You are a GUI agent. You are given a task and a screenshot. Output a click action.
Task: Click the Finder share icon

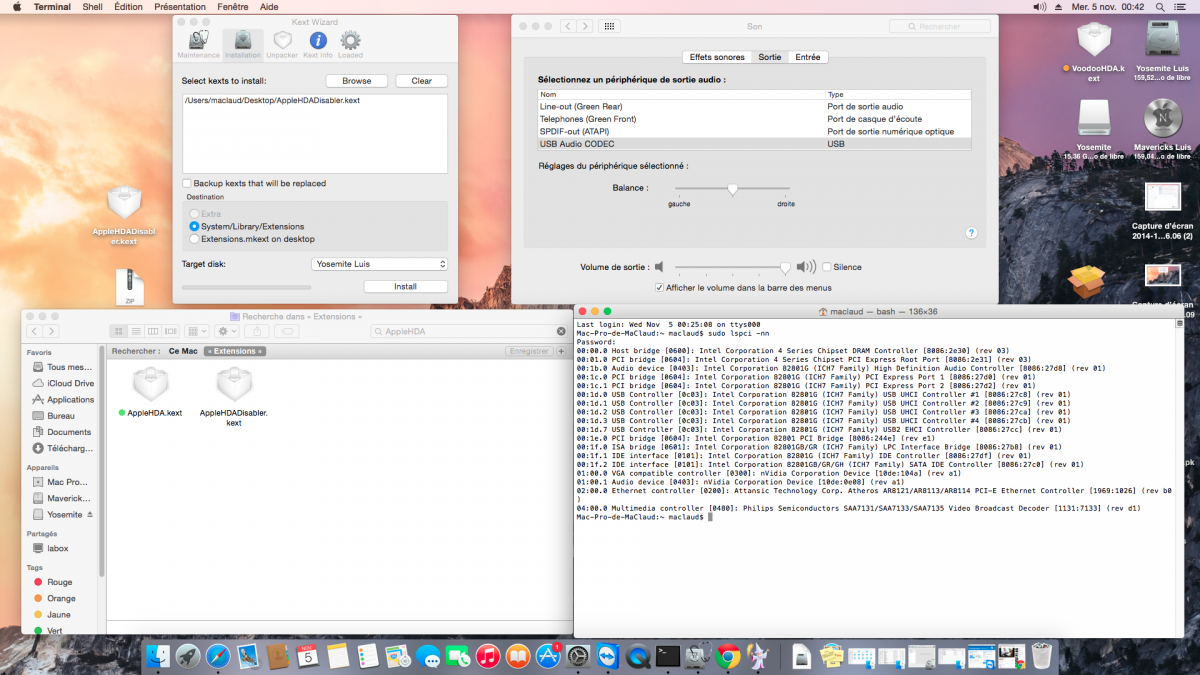[x=257, y=331]
